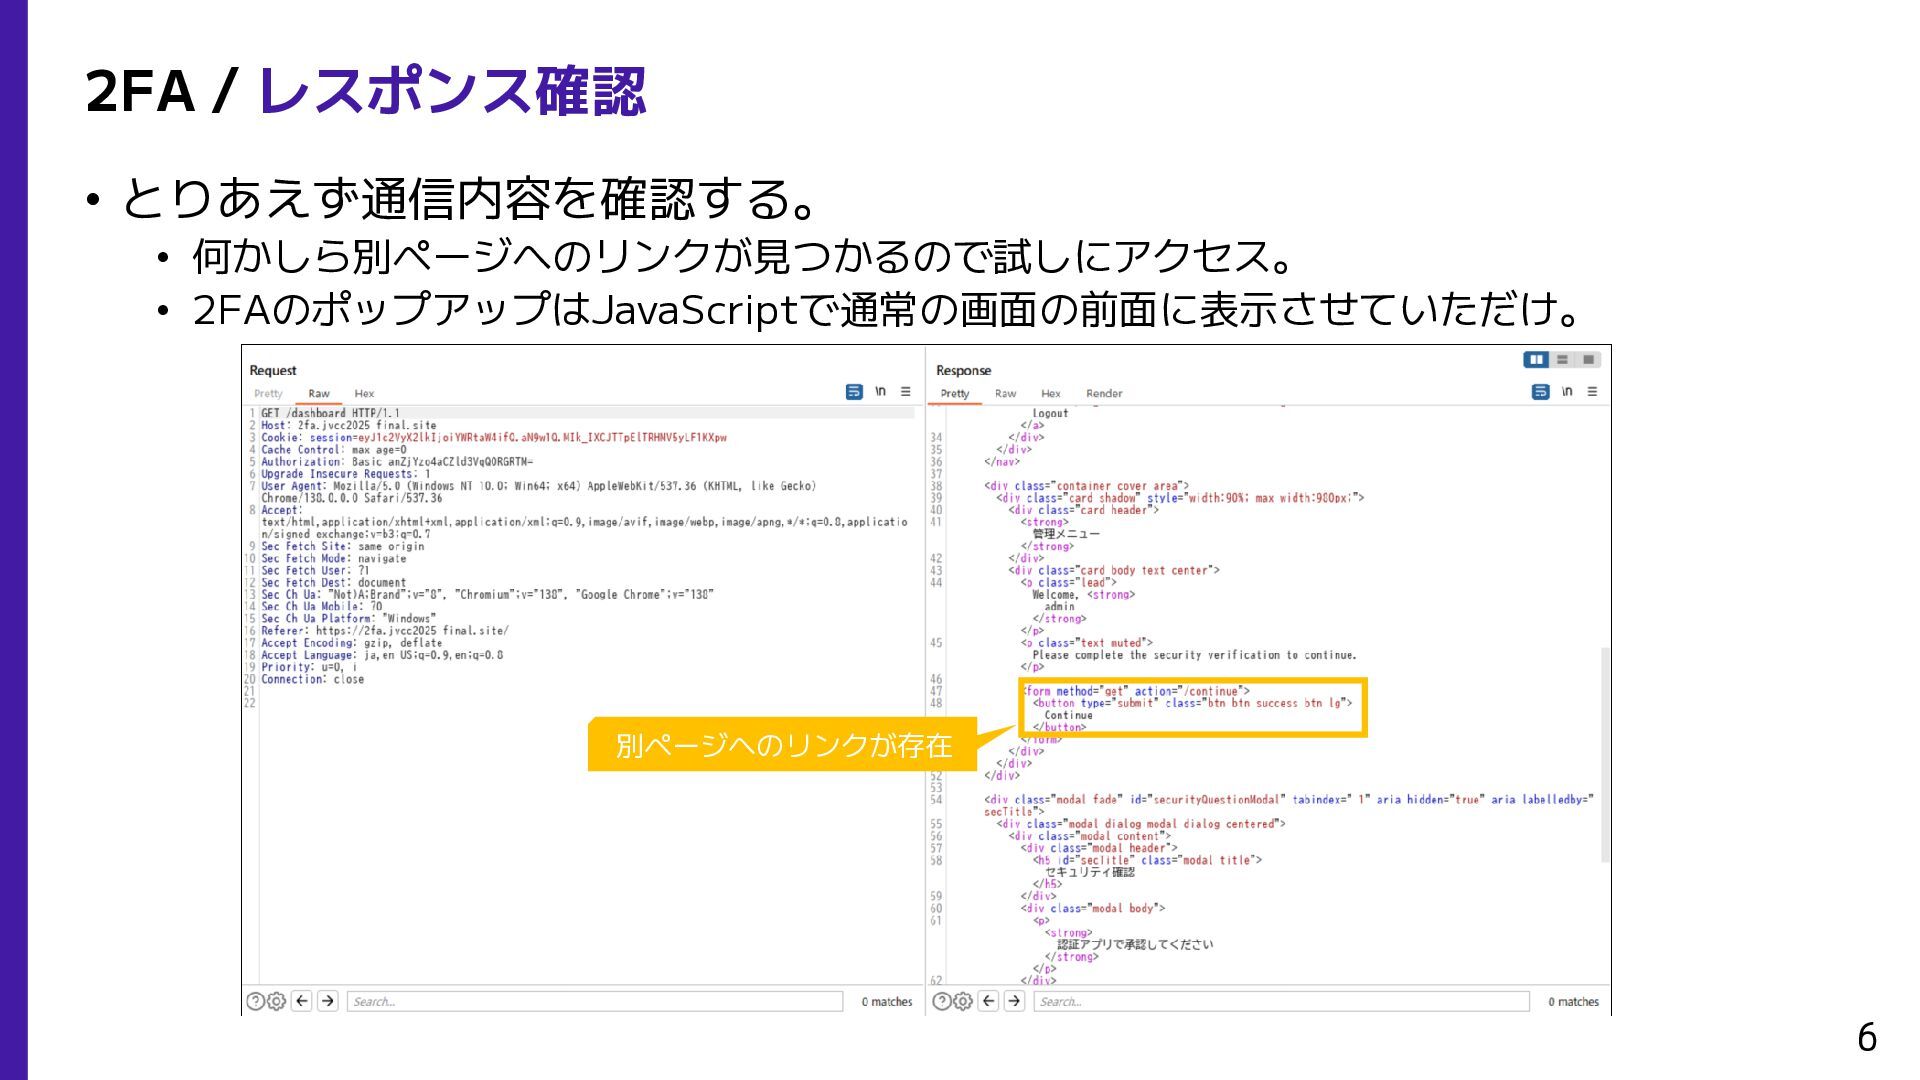This screenshot has height=1080, width=1920.
Task: Click the Response panel vertical scrollbar
Action: pos(1605,755)
